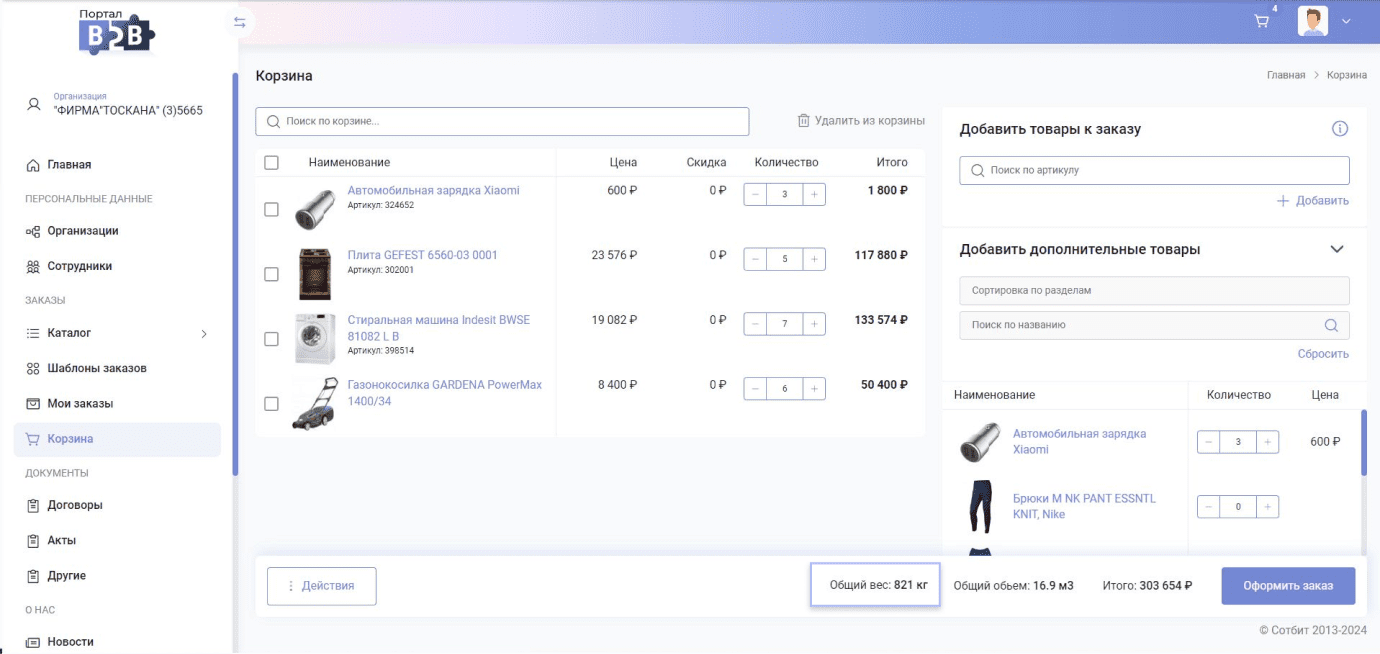Click the info icon near Добавить товары к заказу
1380x654 pixels.
coord(1340,129)
